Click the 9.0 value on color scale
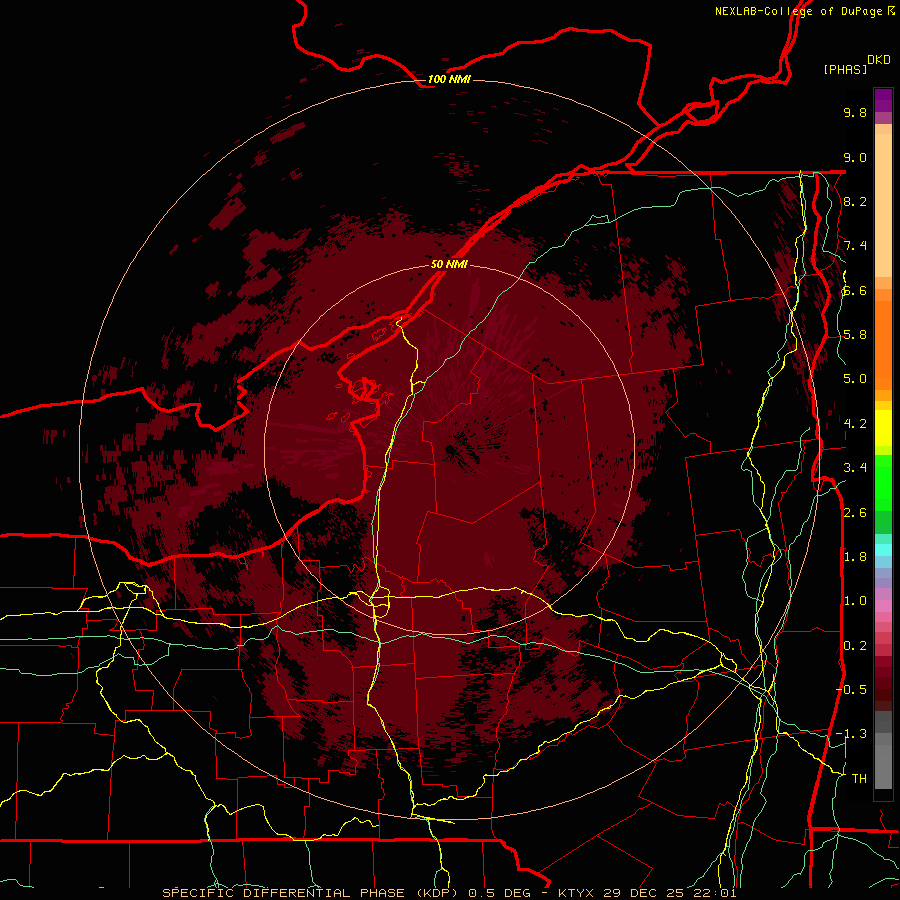This screenshot has width=900, height=900. coord(855,157)
